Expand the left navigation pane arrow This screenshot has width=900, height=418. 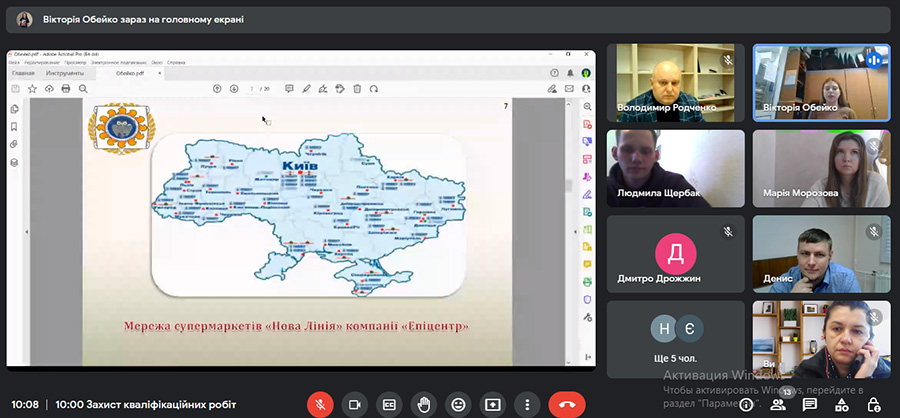pyautogui.click(x=26, y=231)
